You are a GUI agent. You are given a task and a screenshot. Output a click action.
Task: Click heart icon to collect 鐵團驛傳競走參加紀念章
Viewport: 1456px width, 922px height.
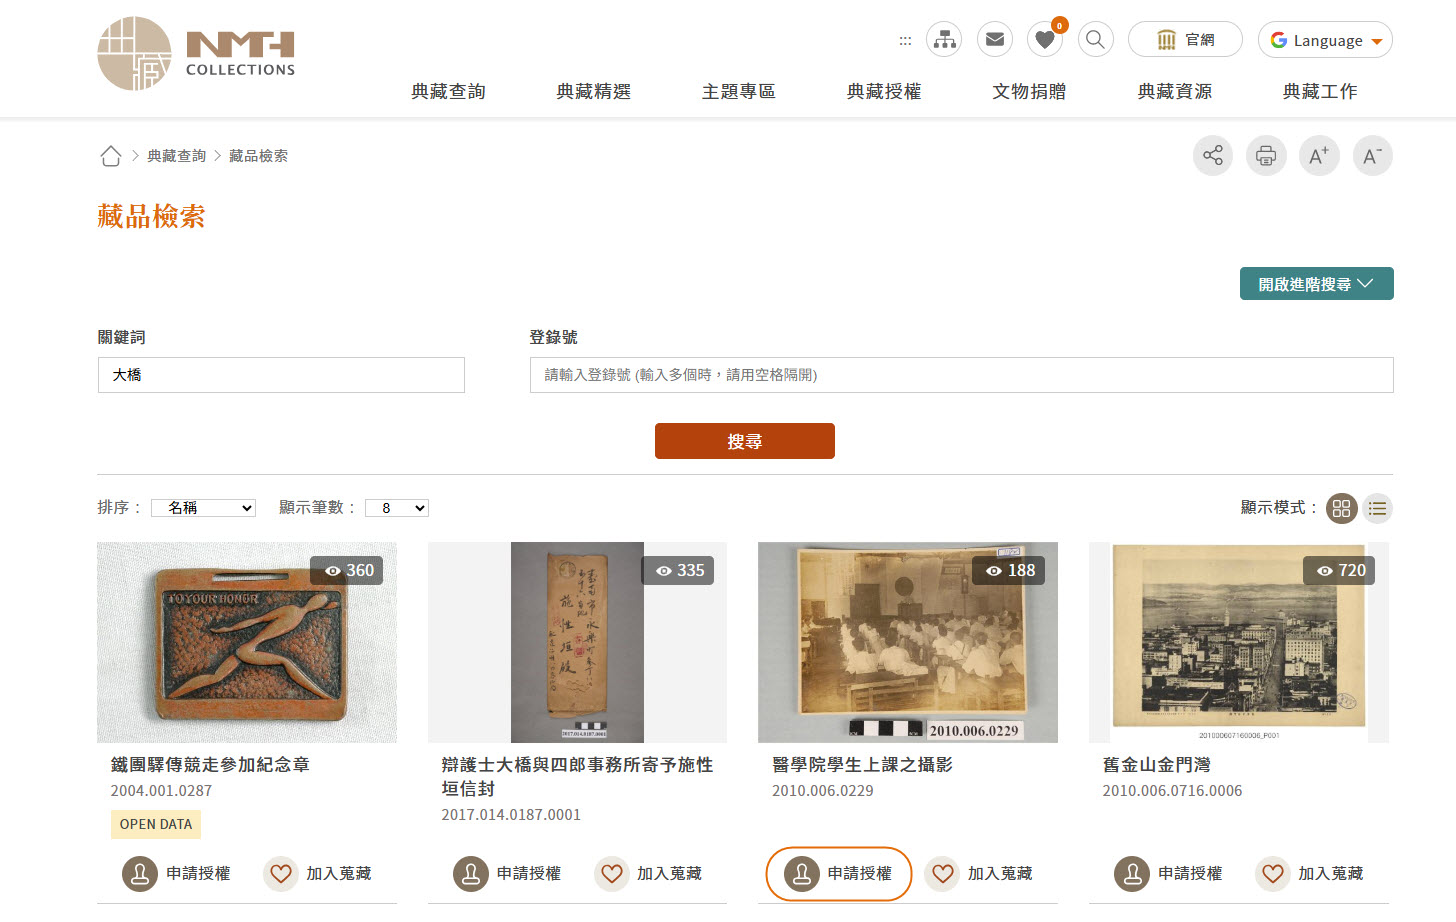pos(281,874)
